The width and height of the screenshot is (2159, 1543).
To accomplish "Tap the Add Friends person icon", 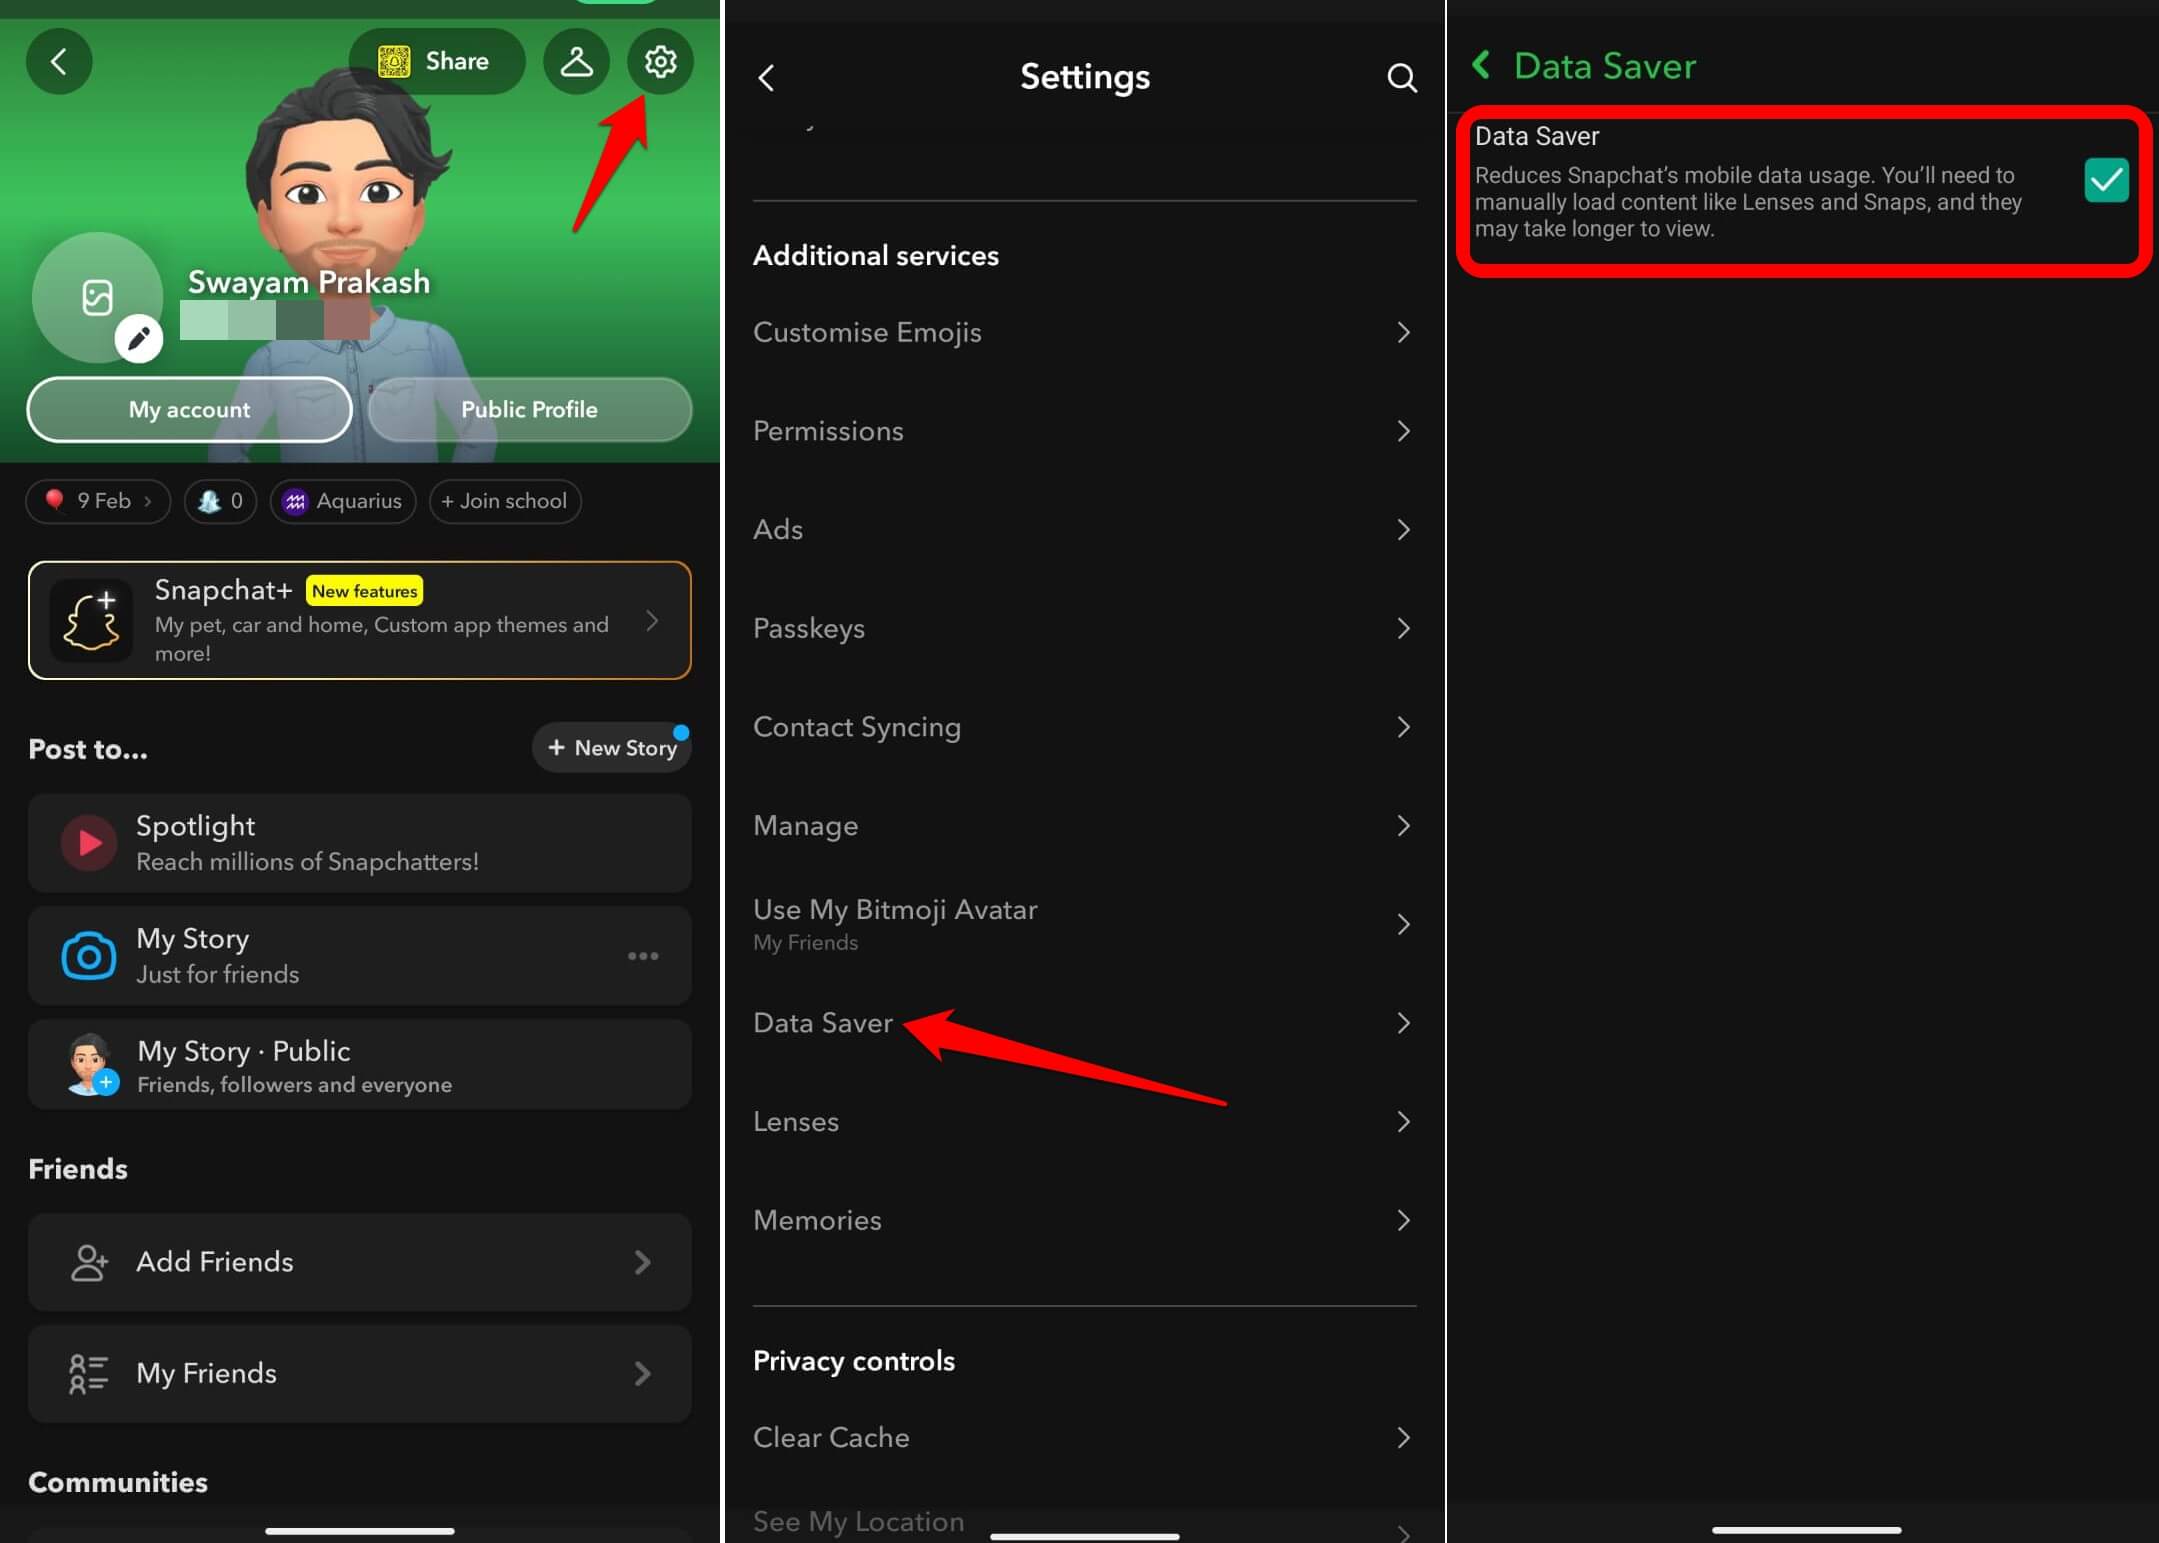I will click(89, 1262).
